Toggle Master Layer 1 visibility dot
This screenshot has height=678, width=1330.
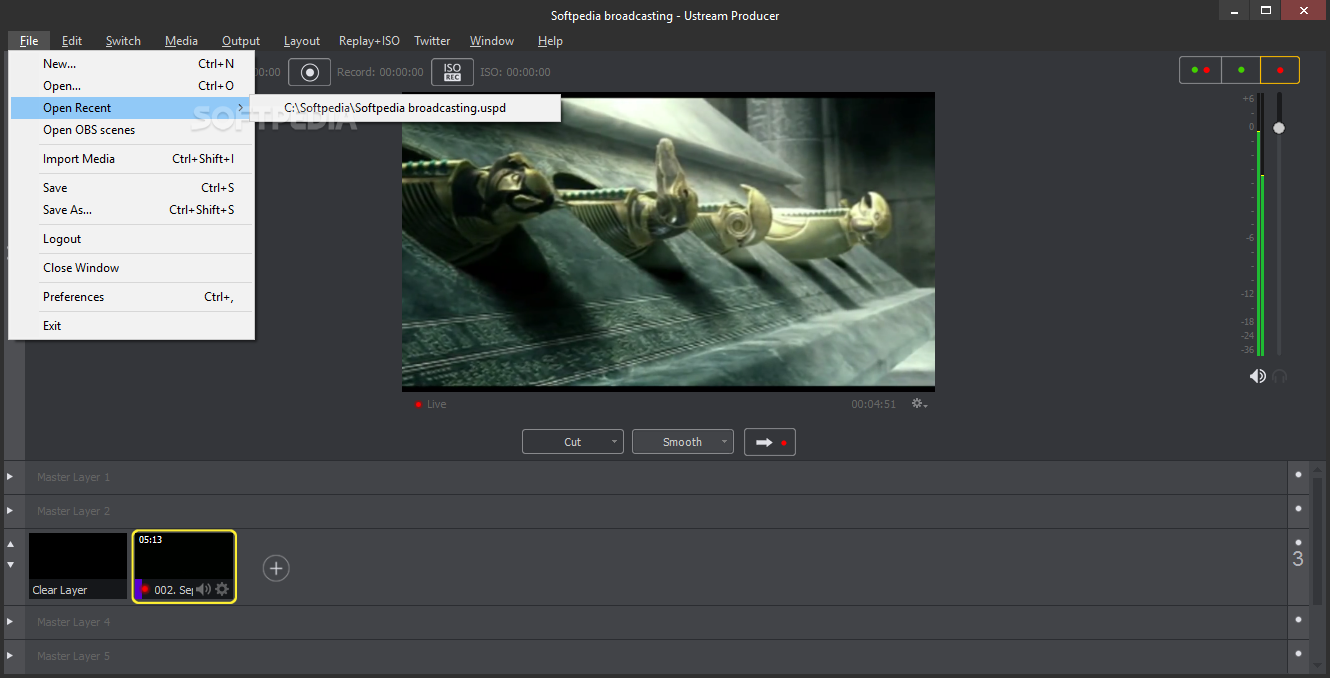[1298, 475]
